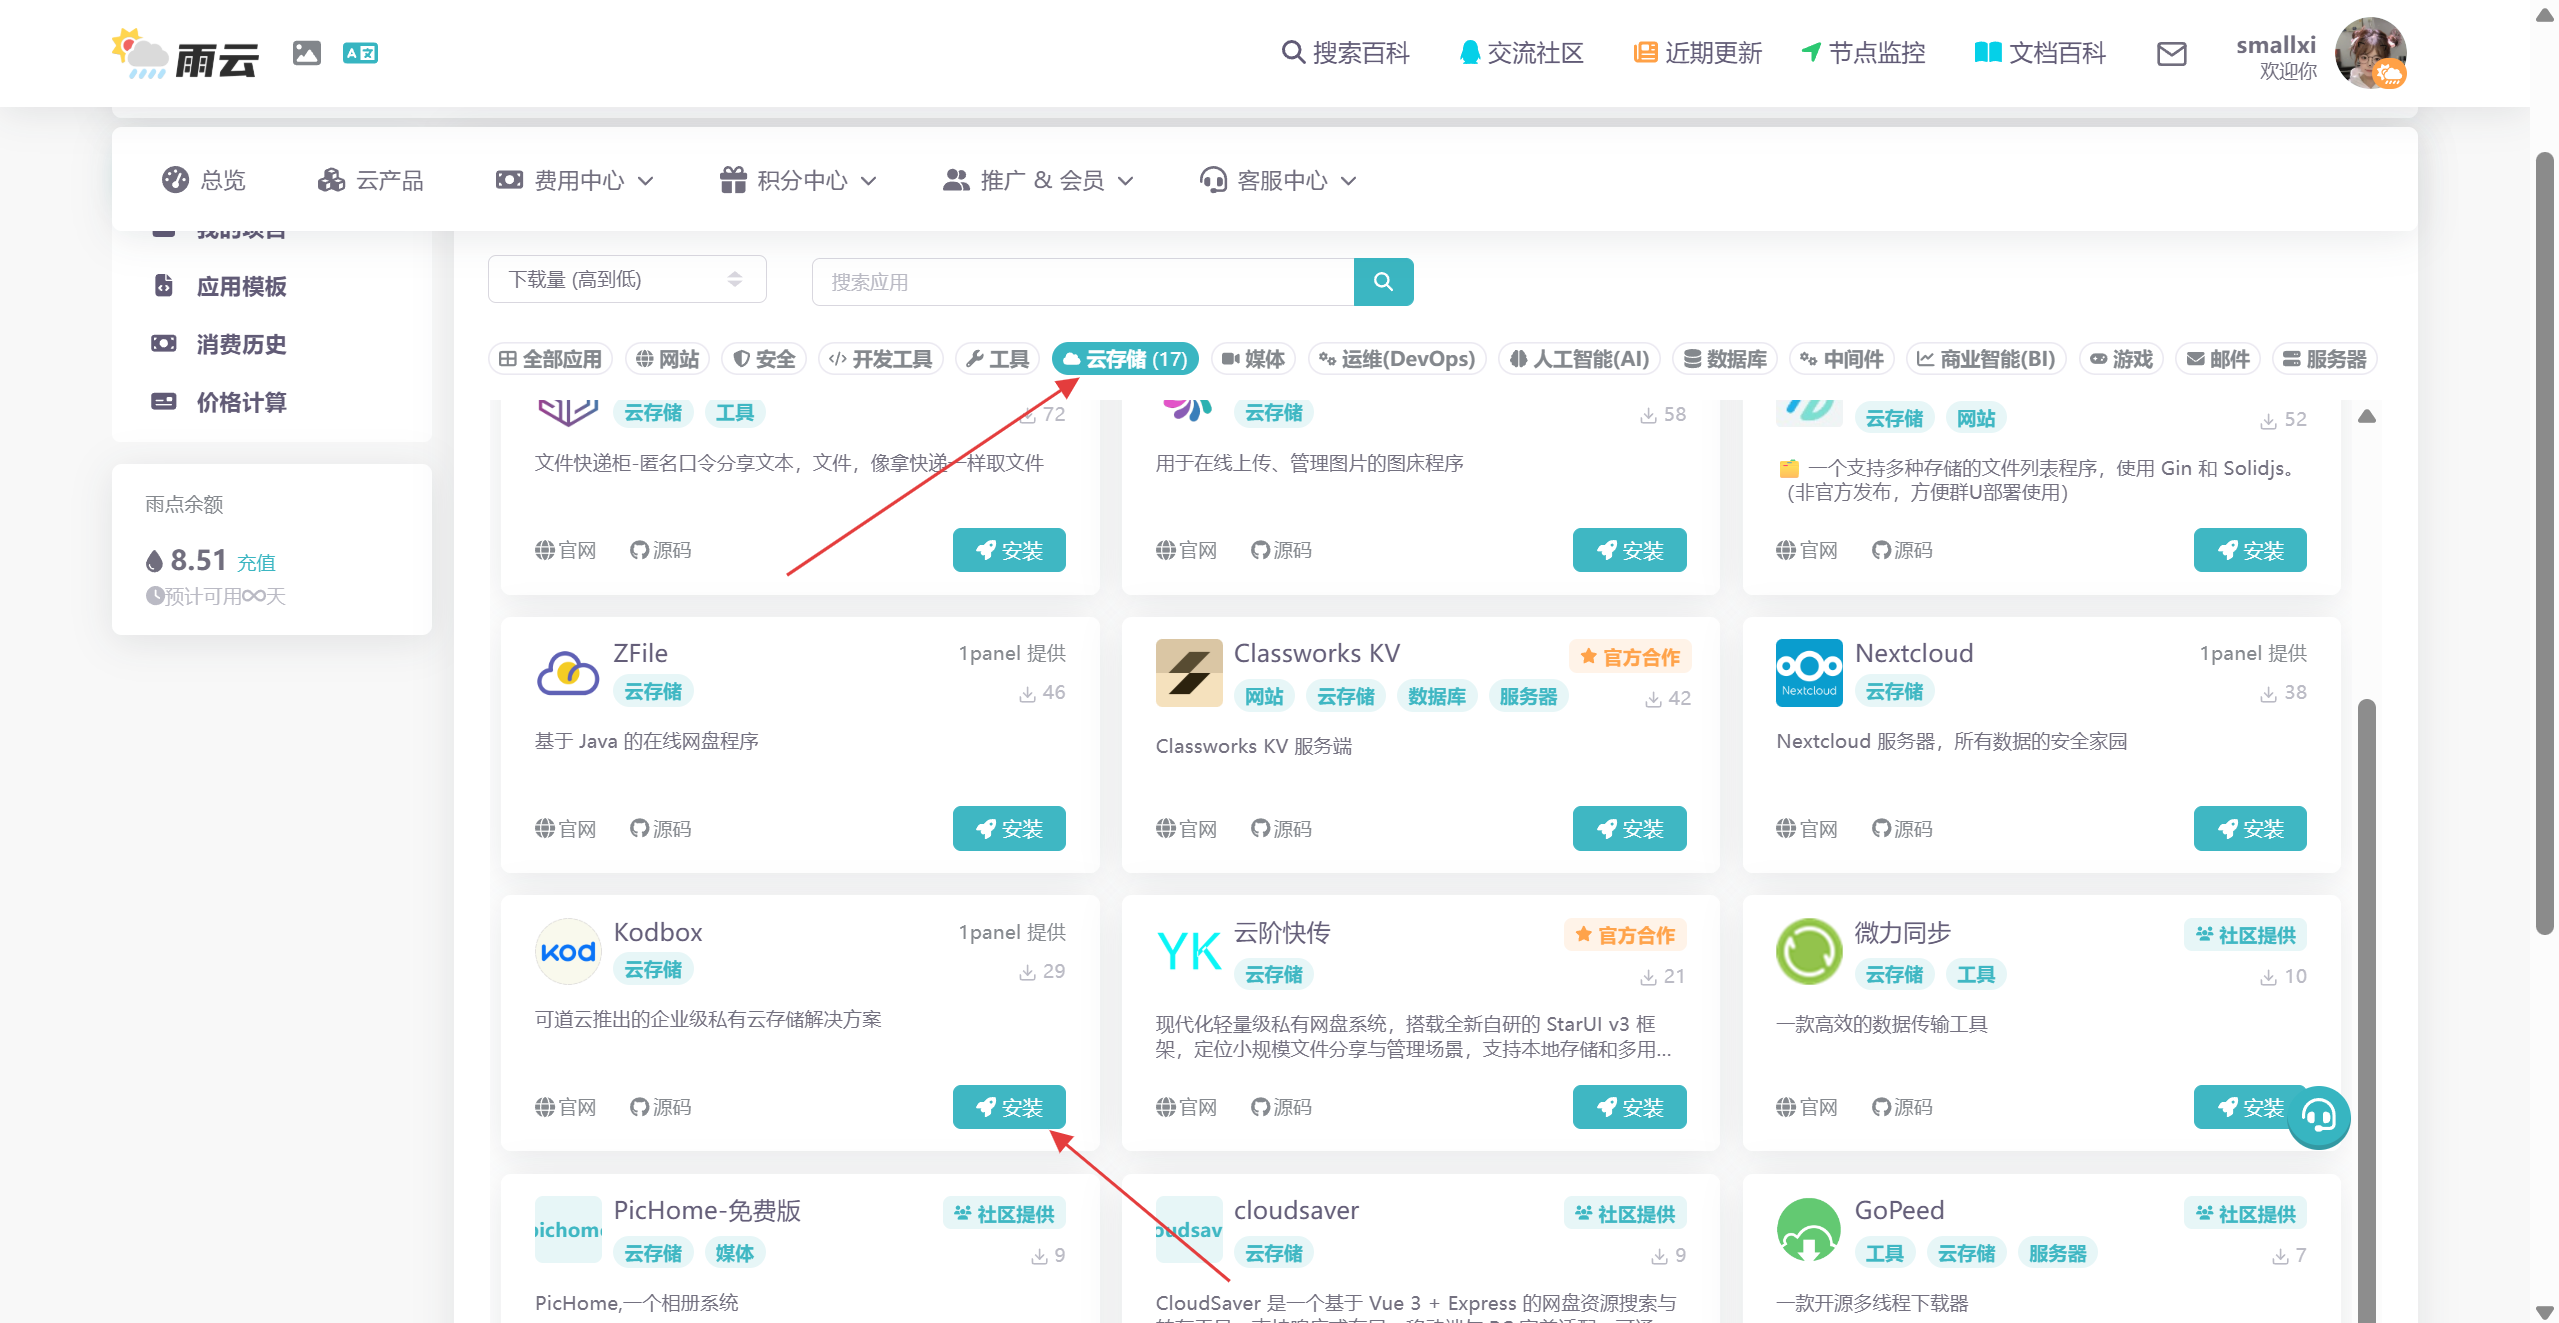Open 应用模板 in the sidebar
Viewport: 2559px width, 1323px height.
(x=241, y=286)
